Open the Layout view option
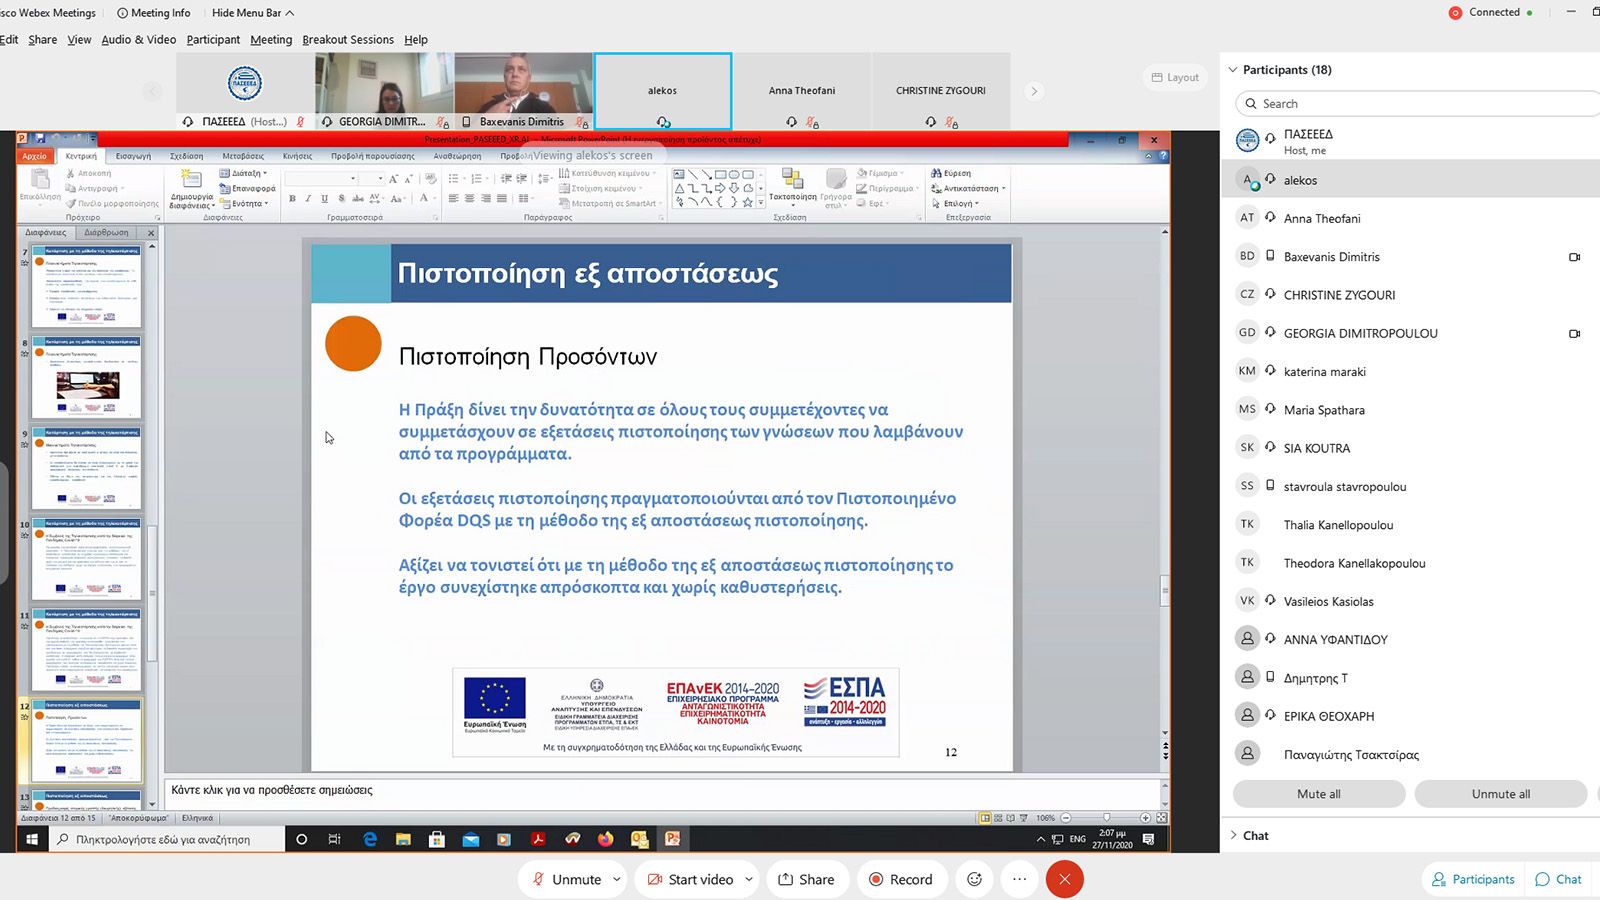Image resolution: width=1600 pixels, height=900 pixels. (1175, 77)
